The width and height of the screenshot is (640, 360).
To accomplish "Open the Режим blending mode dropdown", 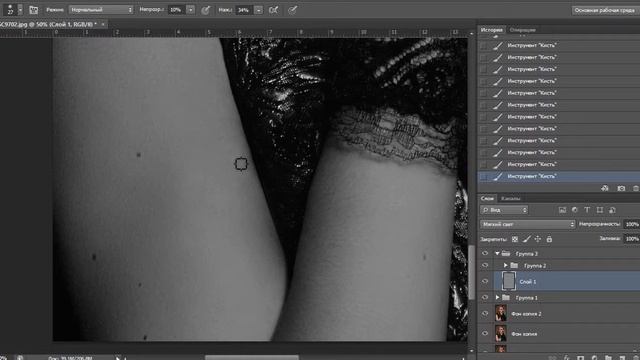I will coord(101,9).
